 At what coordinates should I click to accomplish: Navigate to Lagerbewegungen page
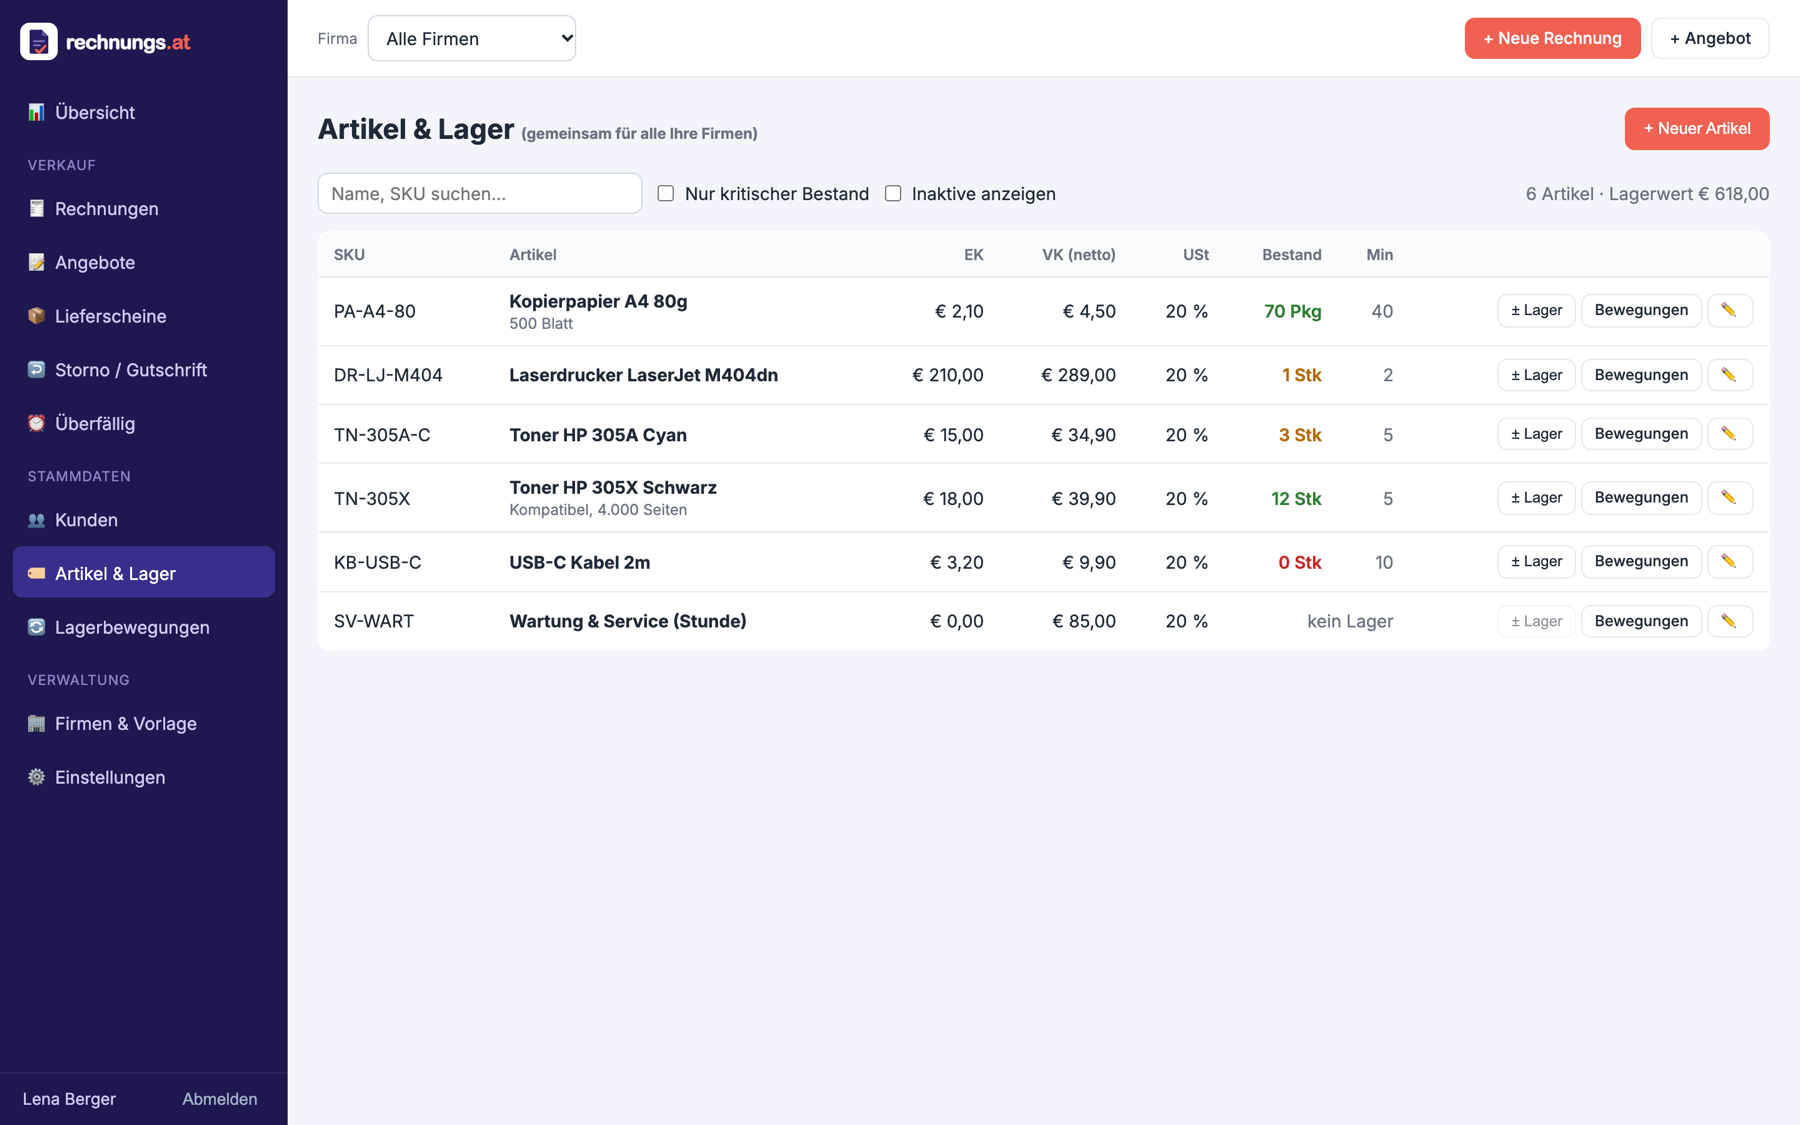[143, 627]
